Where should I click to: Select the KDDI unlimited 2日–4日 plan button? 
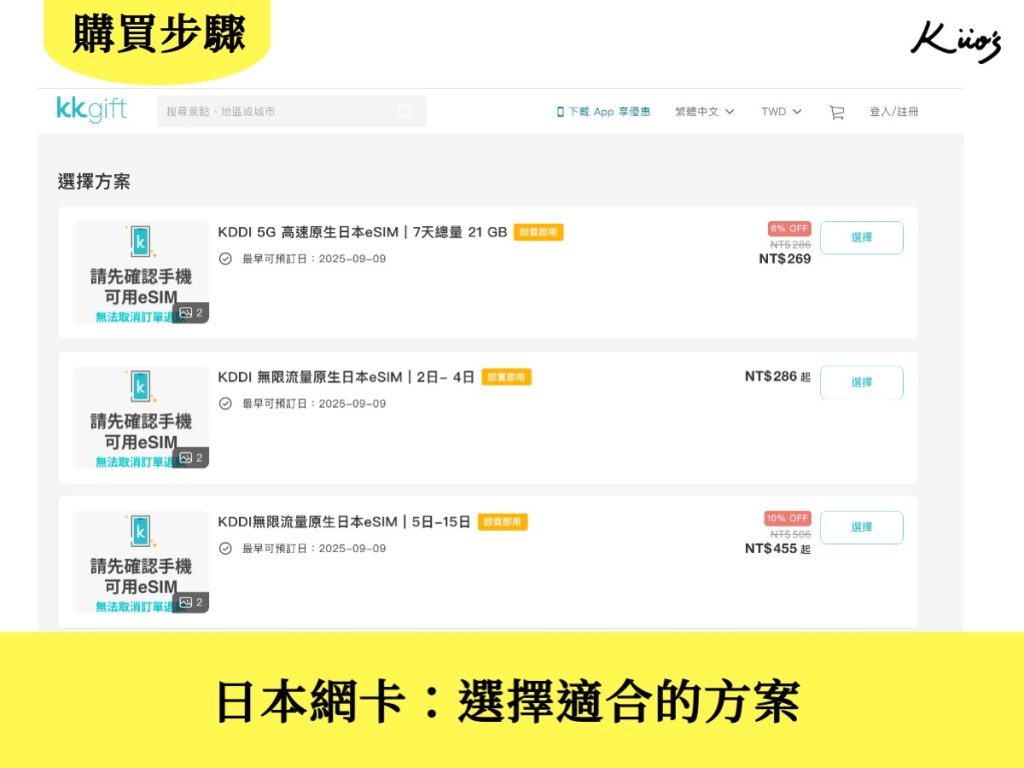pos(861,382)
